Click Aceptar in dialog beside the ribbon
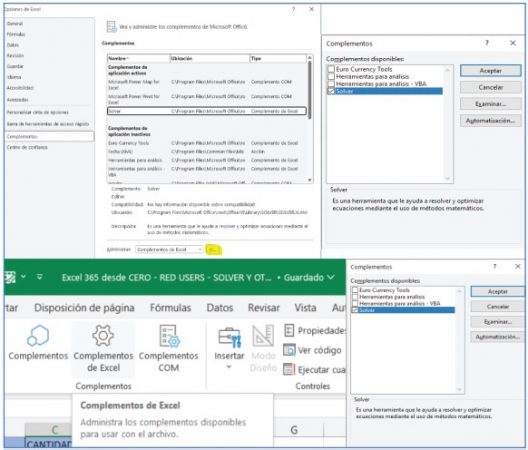 point(498,291)
